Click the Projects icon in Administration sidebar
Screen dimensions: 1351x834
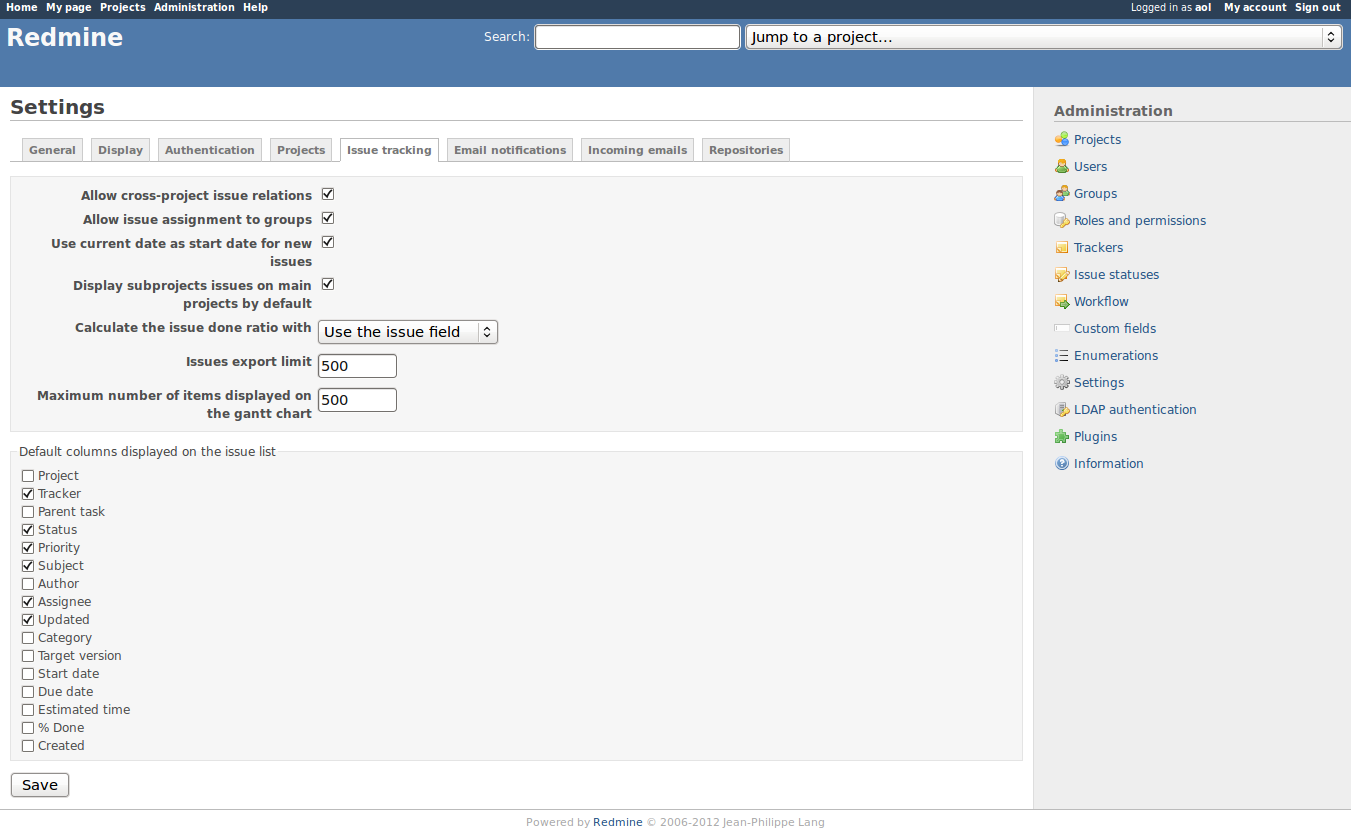1062,139
